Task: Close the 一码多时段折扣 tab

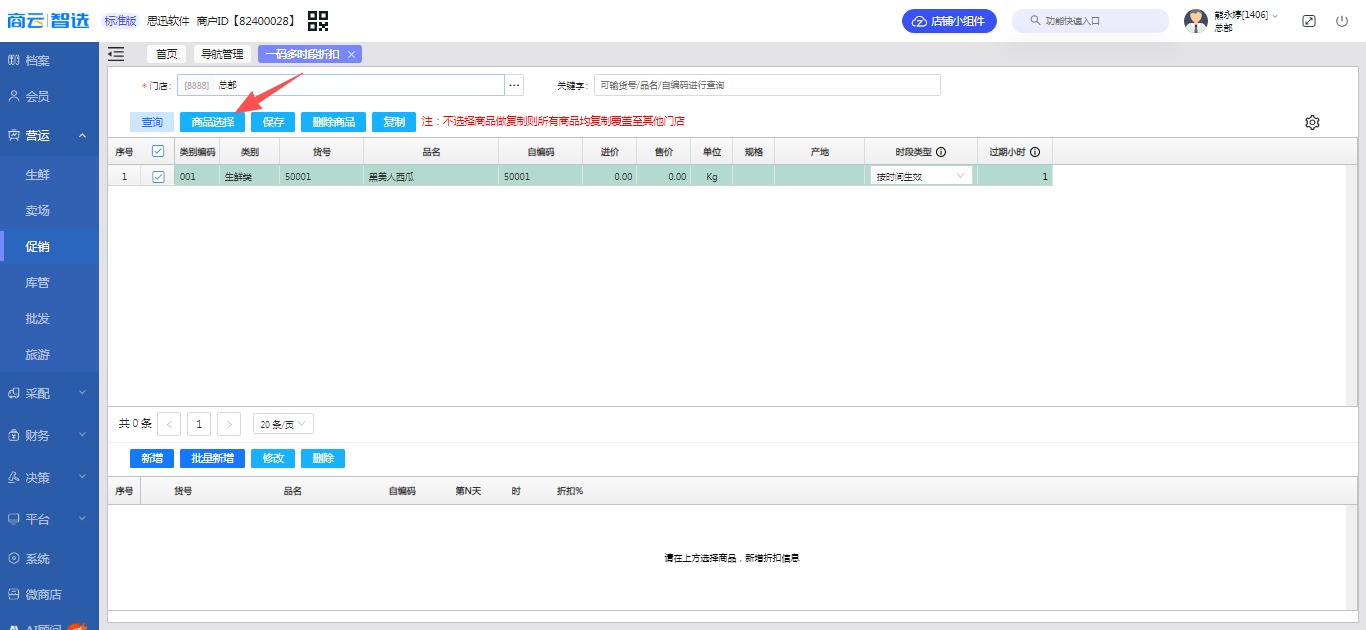Action: click(x=351, y=54)
